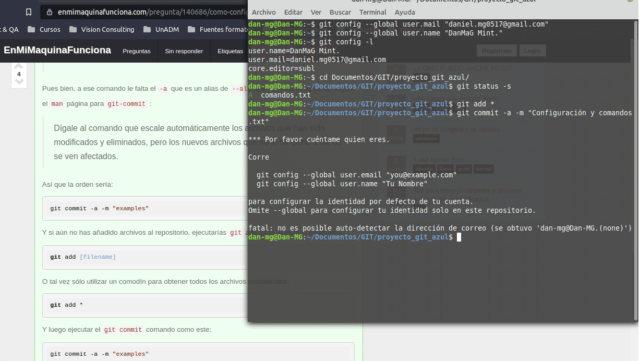Click the 'git add *' code block
This screenshot has height=361, width=640.
click(144, 305)
